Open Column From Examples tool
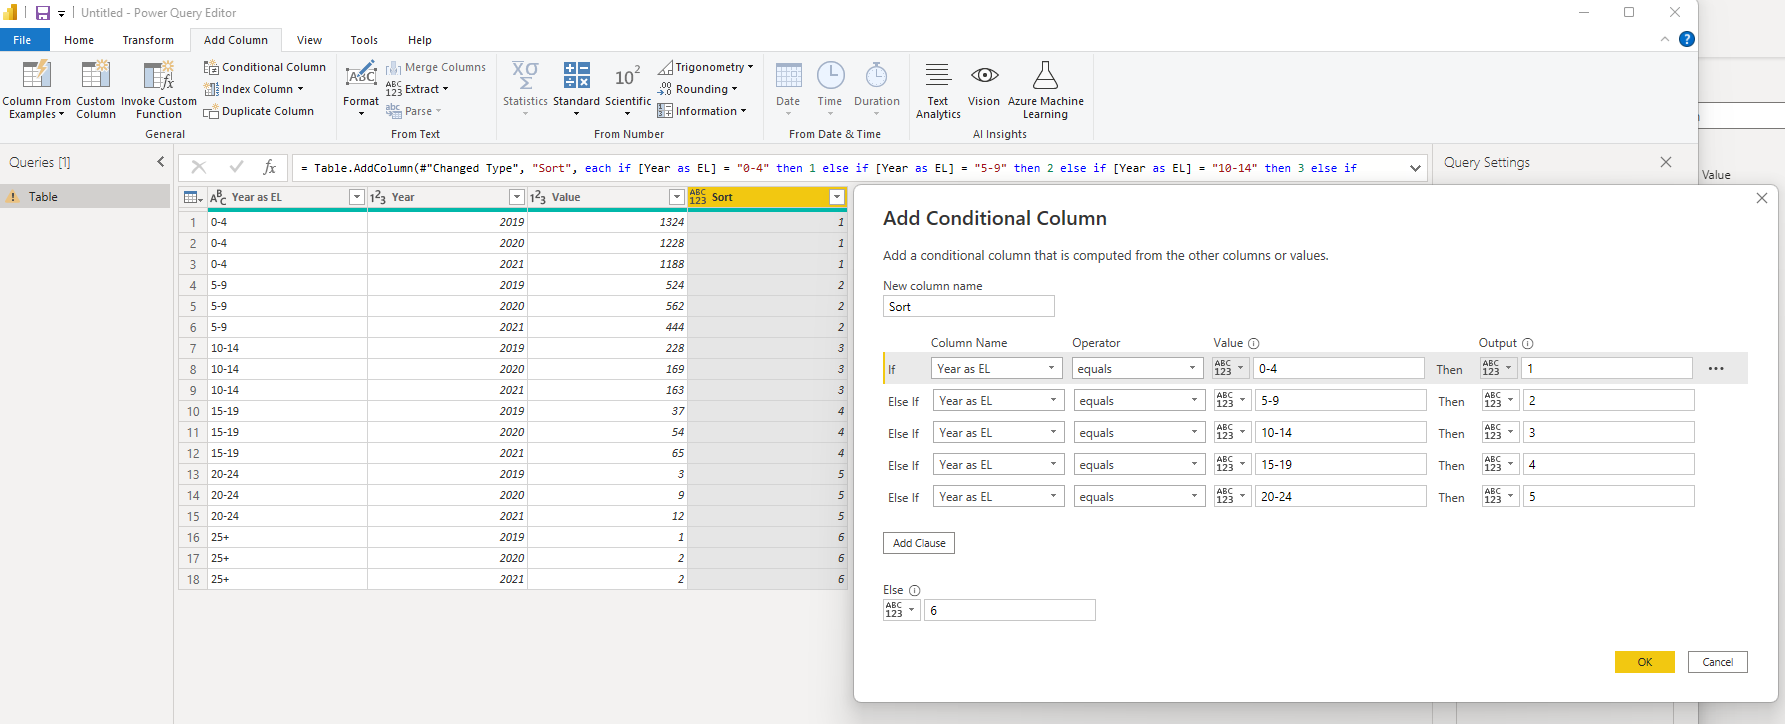1785x724 pixels. tap(36, 89)
